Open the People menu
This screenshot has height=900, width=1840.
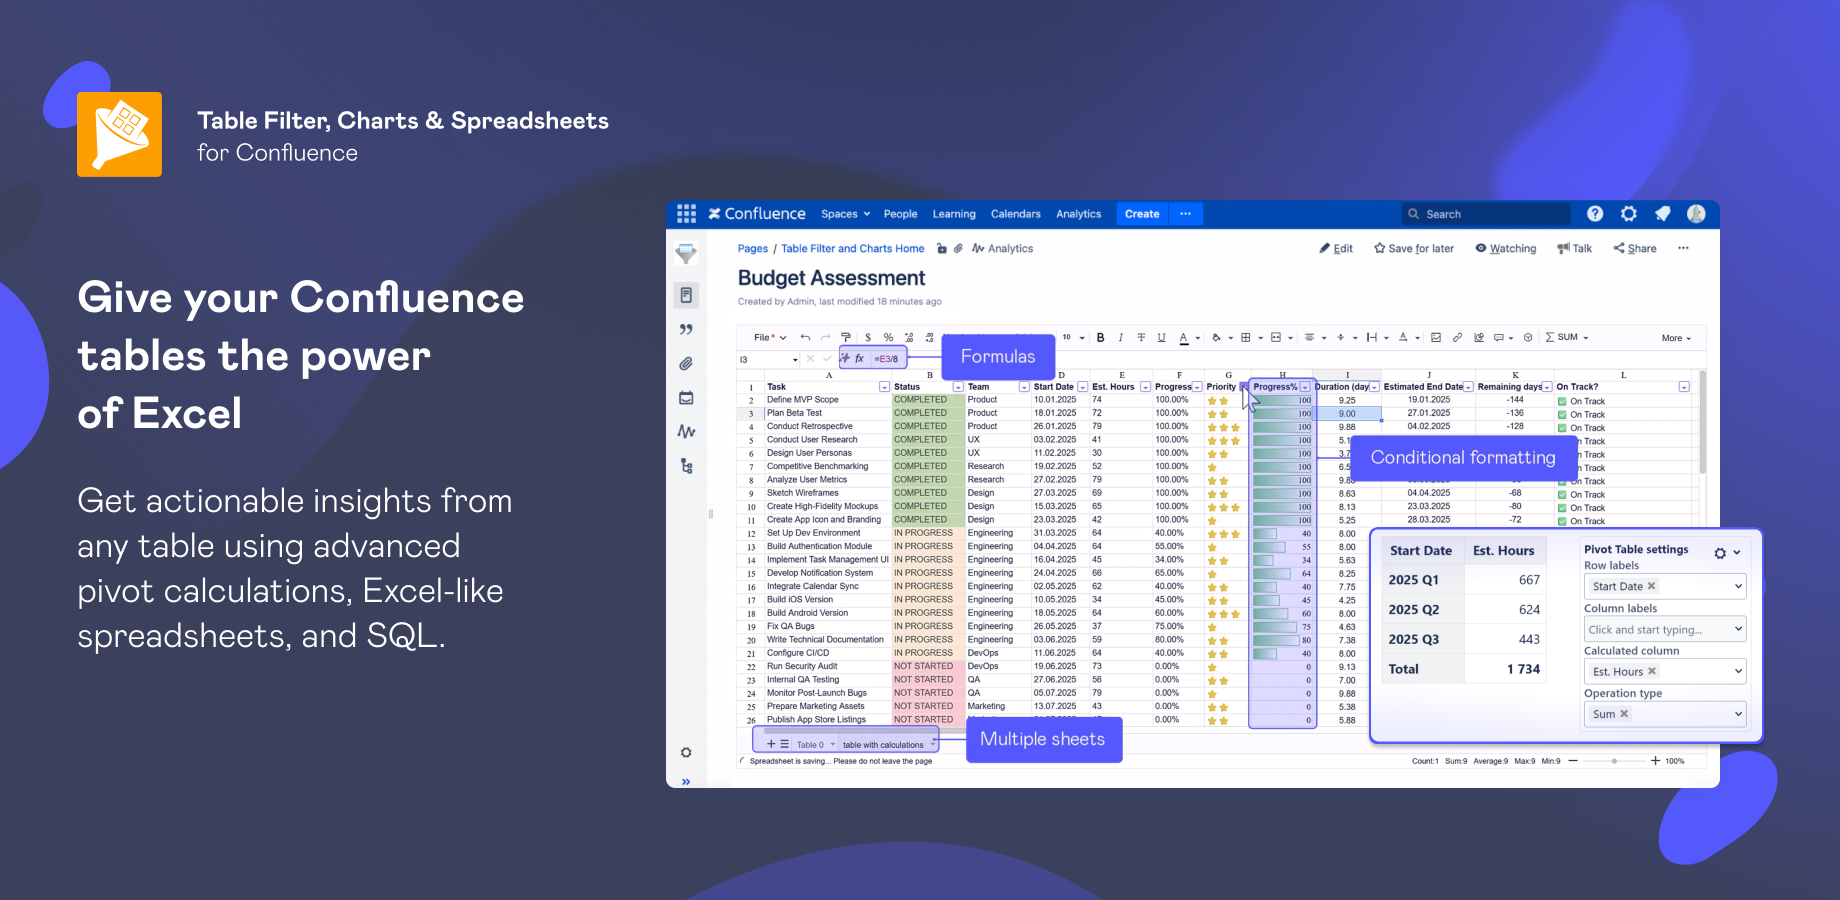(900, 214)
